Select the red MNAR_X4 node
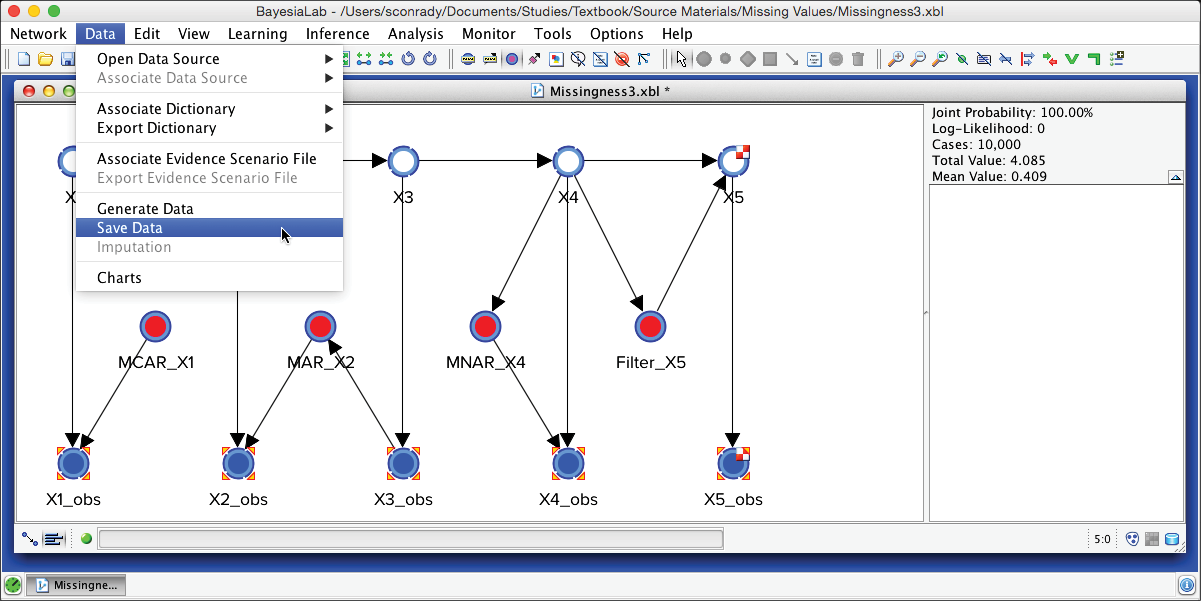Viewport: 1201px width, 601px height. [486, 326]
